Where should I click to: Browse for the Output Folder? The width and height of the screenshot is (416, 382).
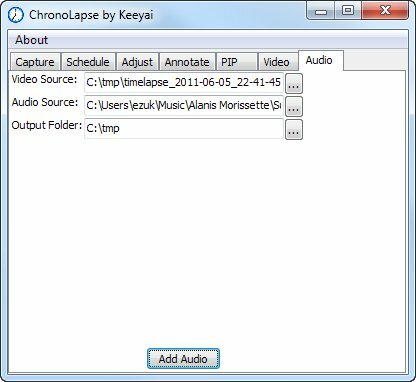tap(294, 129)
